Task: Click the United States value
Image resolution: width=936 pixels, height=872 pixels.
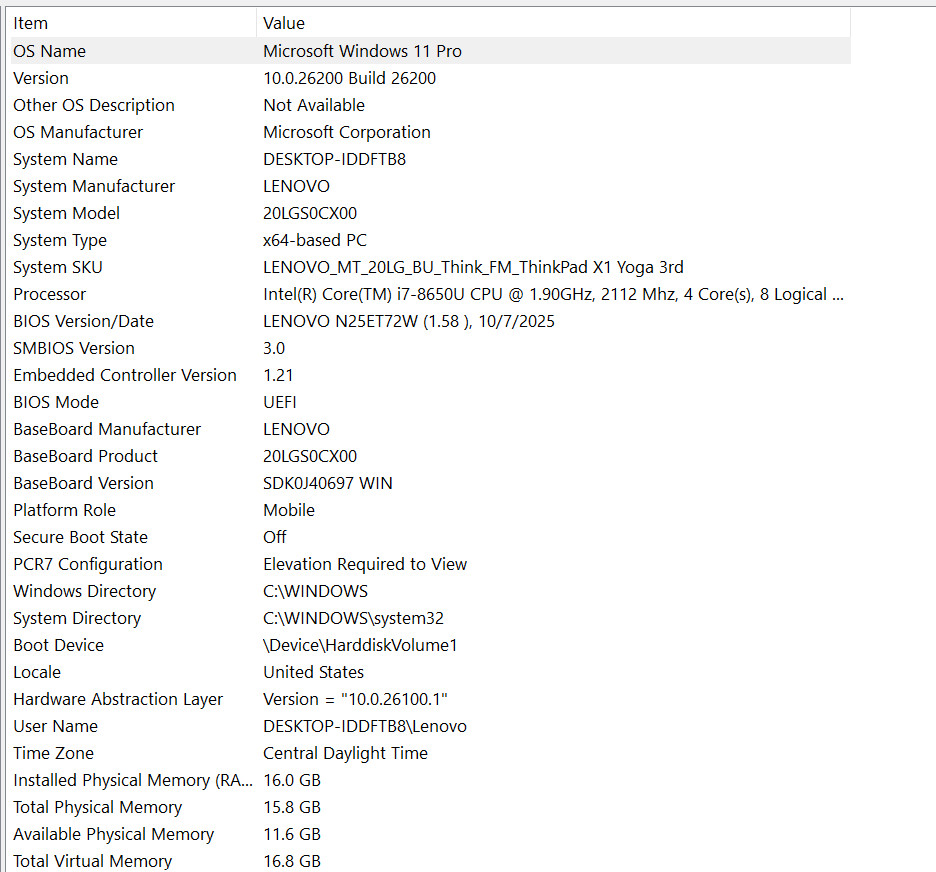Action: coord(313,672)
